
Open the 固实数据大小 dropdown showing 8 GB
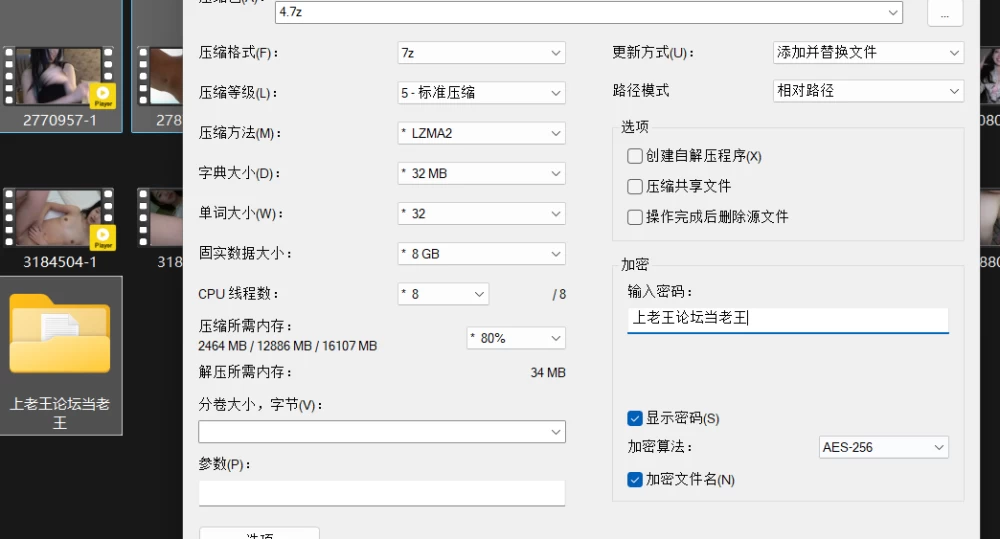(482, 254)
